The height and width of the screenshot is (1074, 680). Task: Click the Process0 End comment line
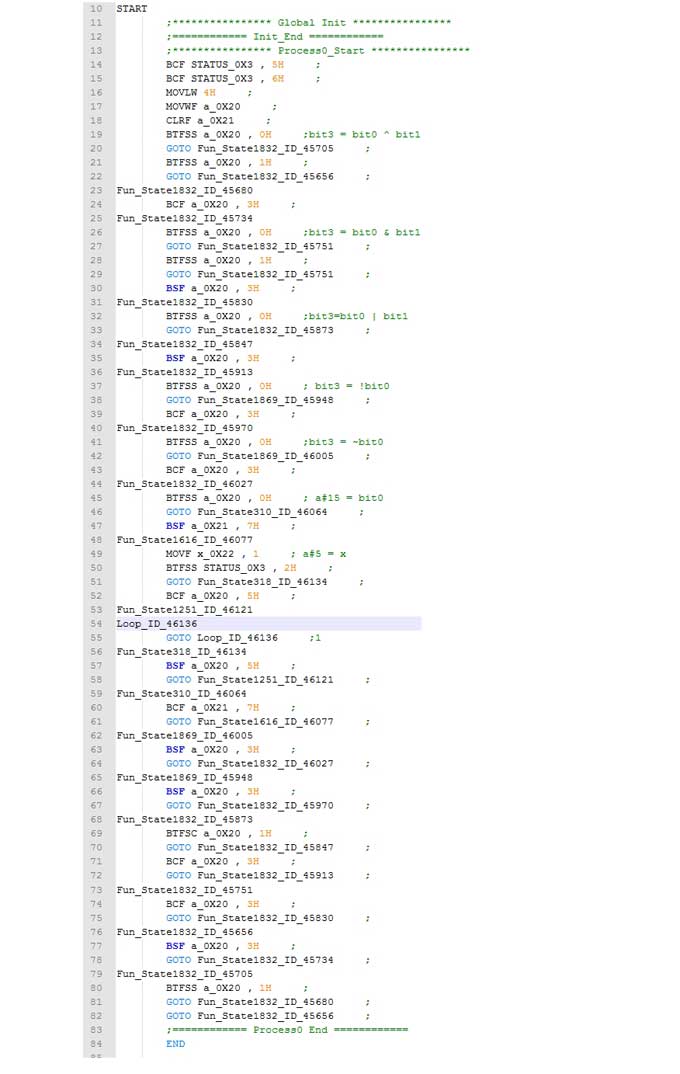(x=287, y=1030)
